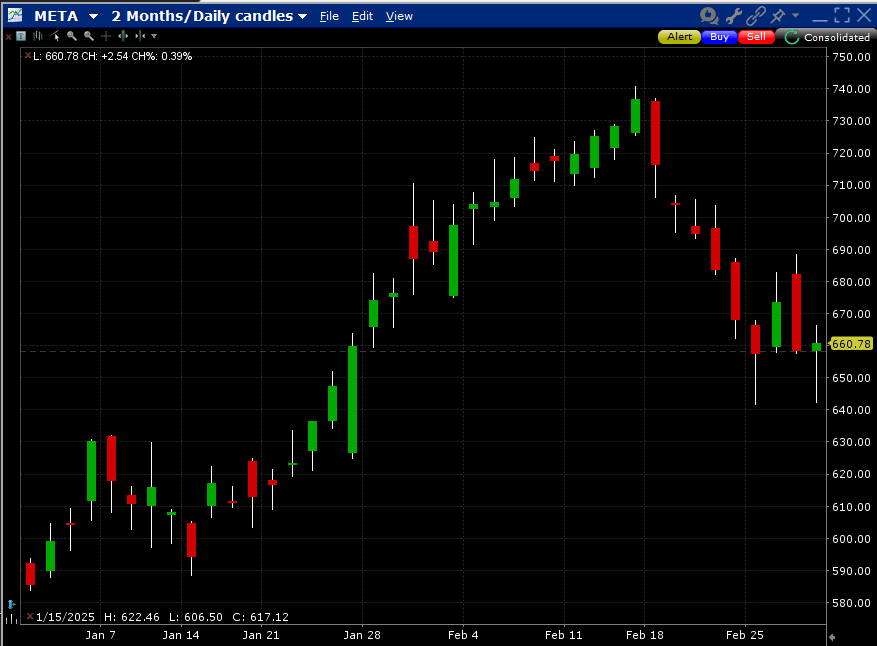Click the H: 622.46 readout value
Screen dimensions: 877x646
tap(132, 617)
